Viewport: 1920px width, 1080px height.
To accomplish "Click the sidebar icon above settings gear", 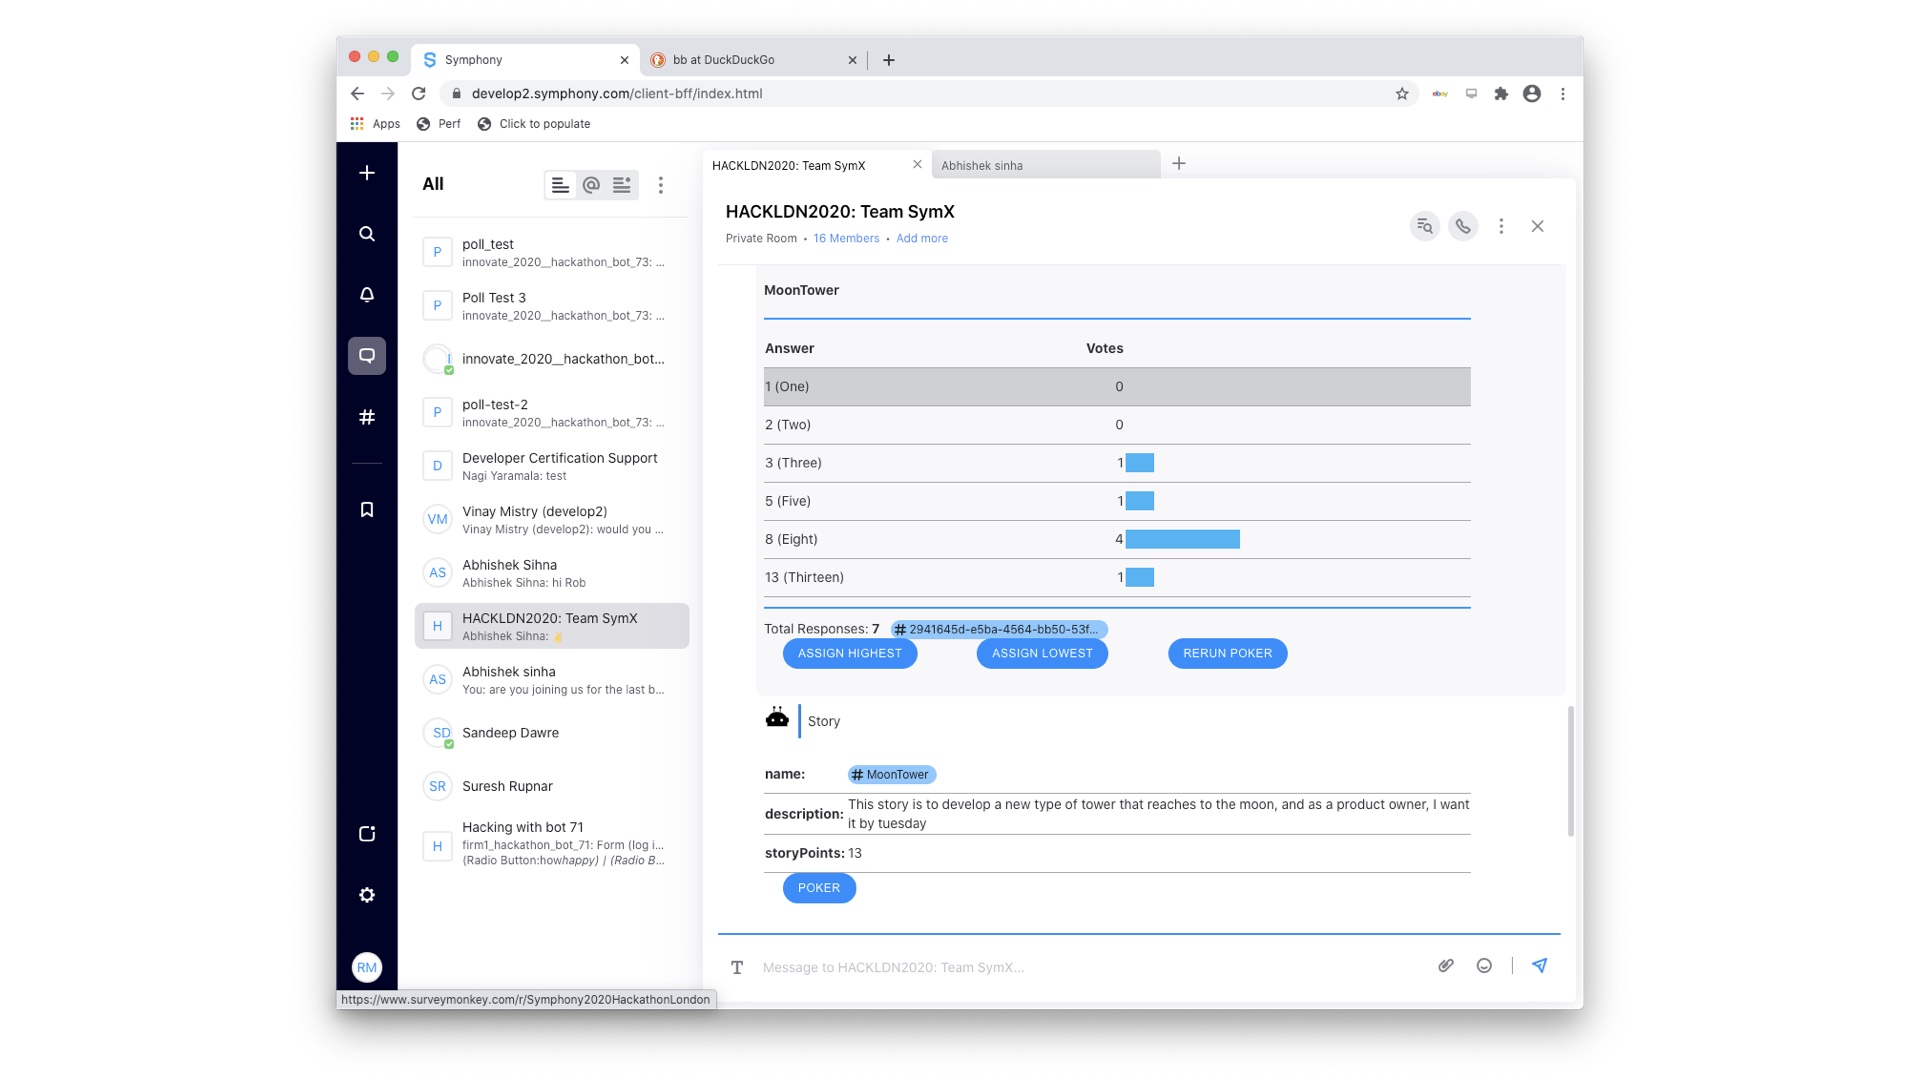I will tap(367, 834).
